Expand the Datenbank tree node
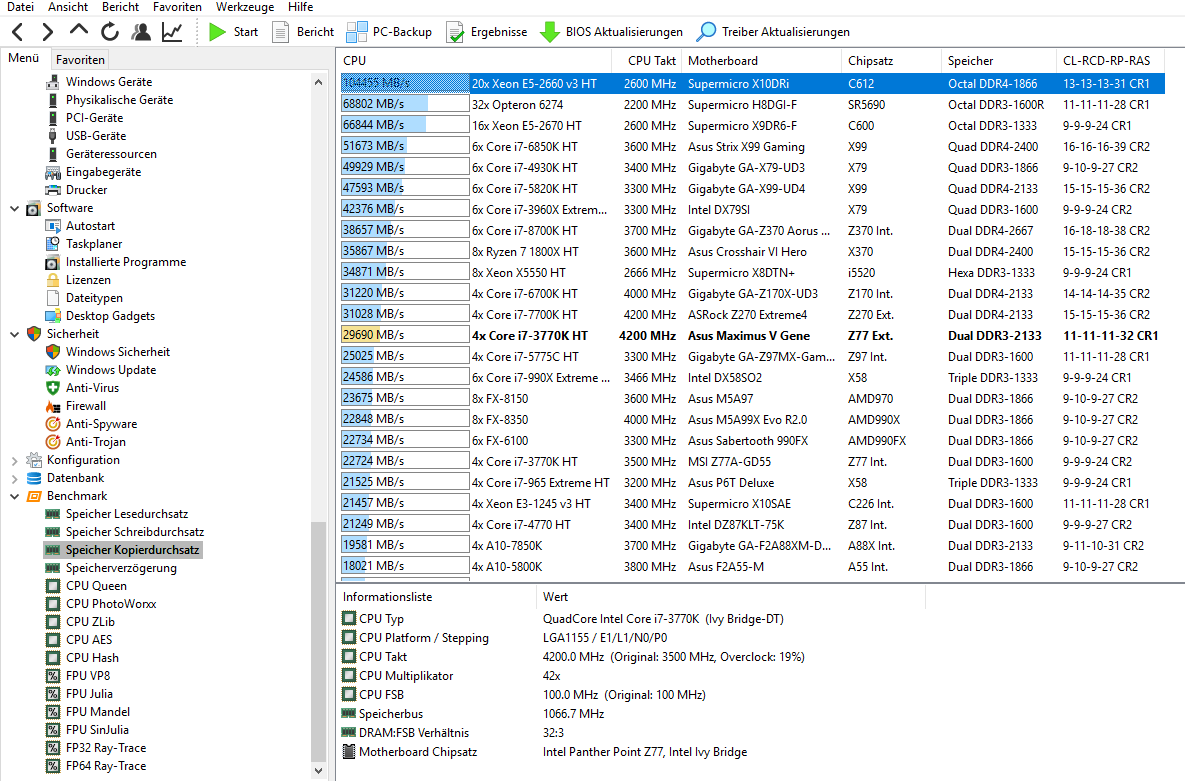 (x=14, y=478)
